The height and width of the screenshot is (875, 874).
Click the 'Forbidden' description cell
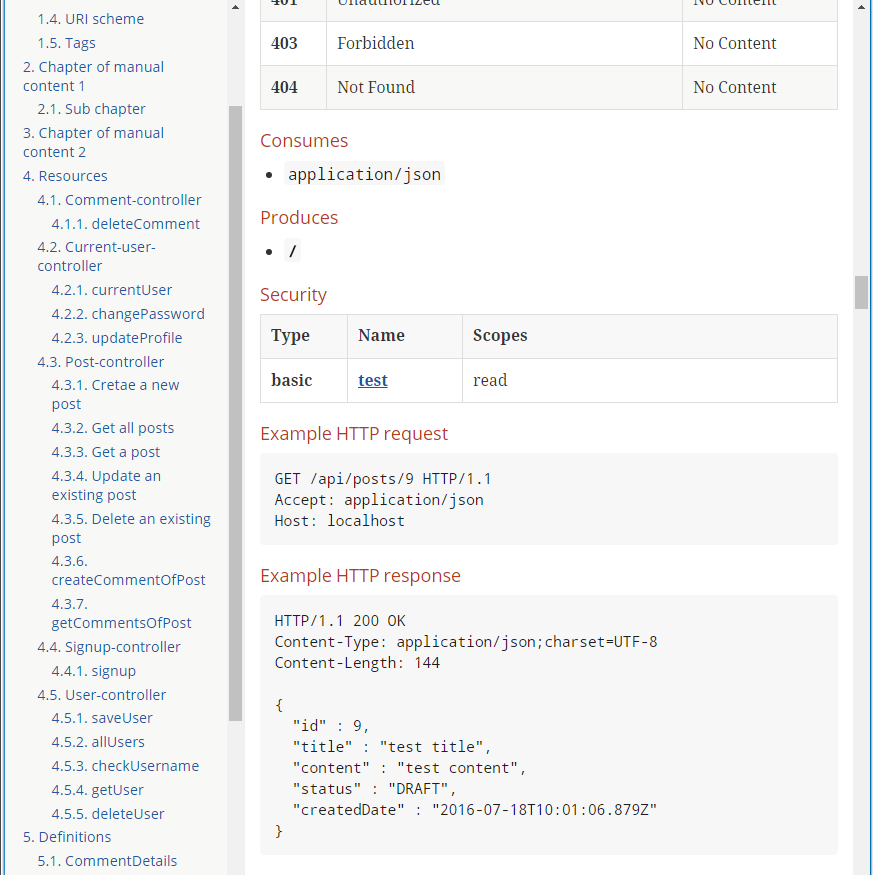[505, 44]
